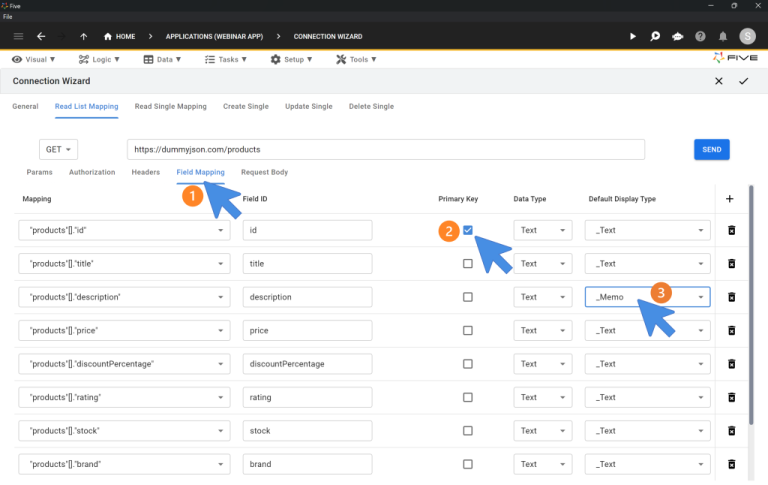Screen dimensions: 768x485
Task: Click the Five logo
Action: (735, 58)
